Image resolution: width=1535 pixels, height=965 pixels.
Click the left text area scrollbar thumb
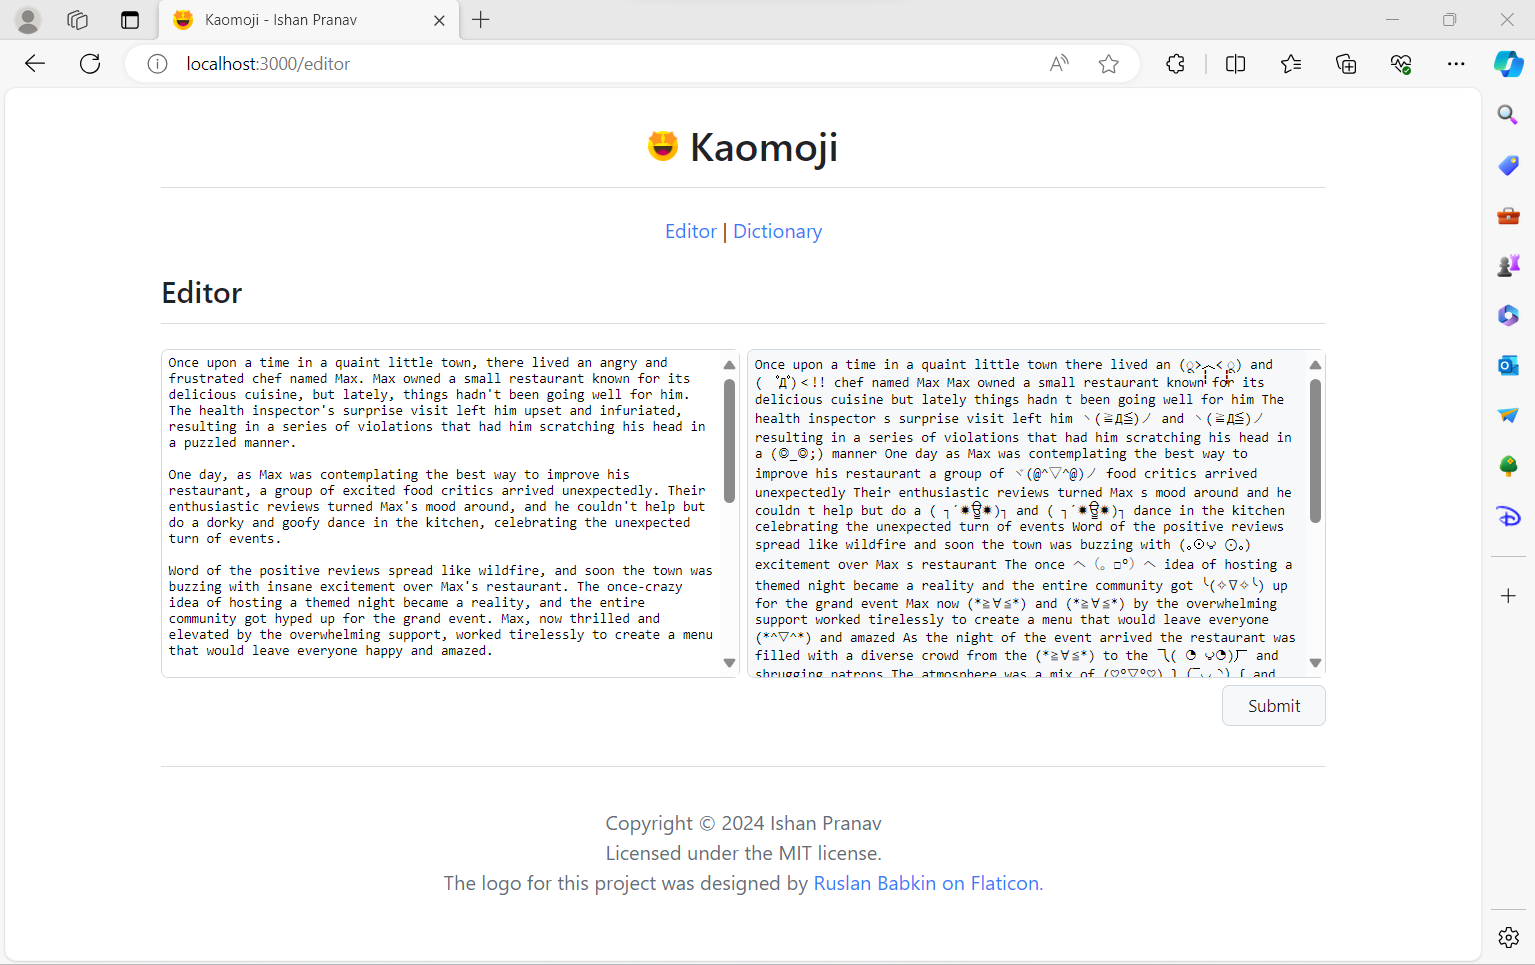[x=729, y=440]
